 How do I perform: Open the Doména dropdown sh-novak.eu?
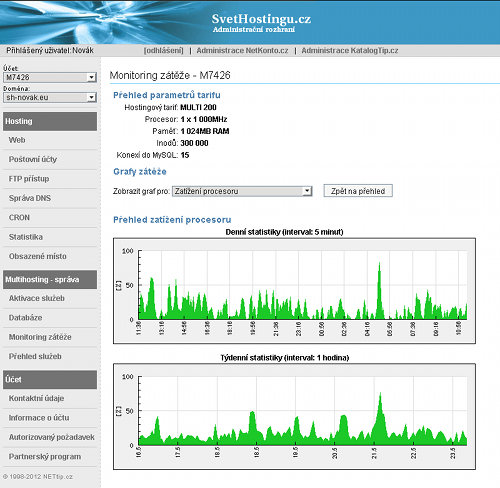tap(50, 97)
